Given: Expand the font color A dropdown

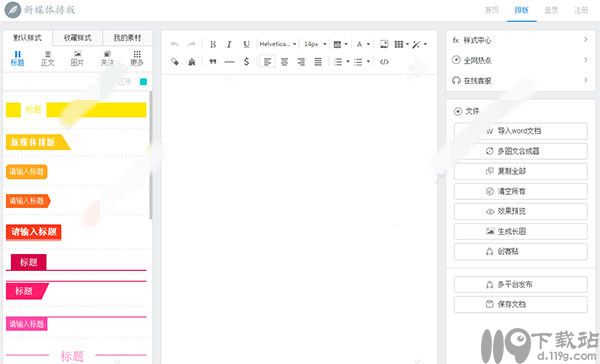Looking at the screenshot, I should 363,44.
